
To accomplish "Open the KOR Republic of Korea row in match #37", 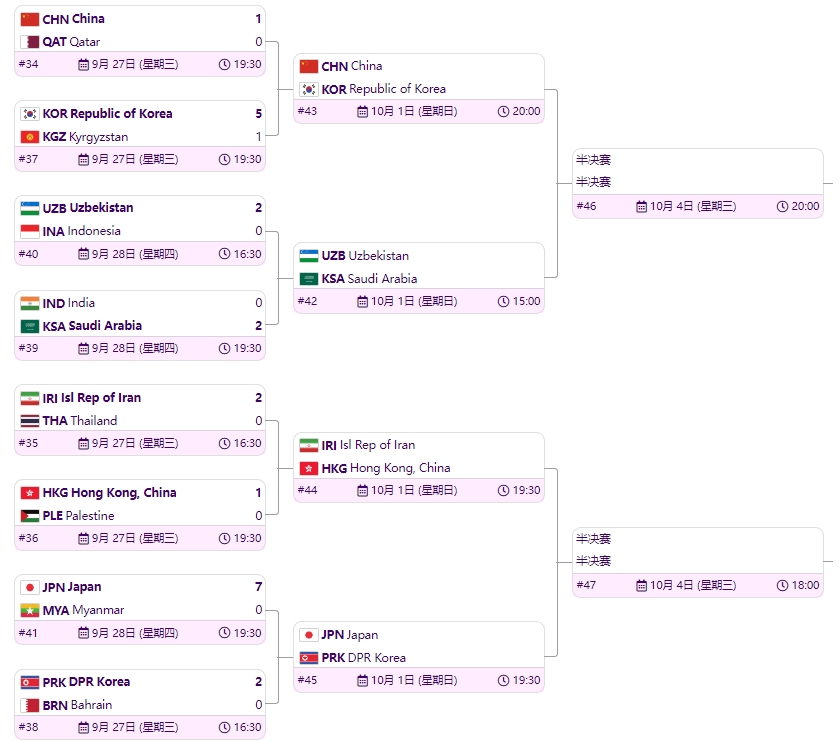I will pyautogui.click(x=140, y=114).
